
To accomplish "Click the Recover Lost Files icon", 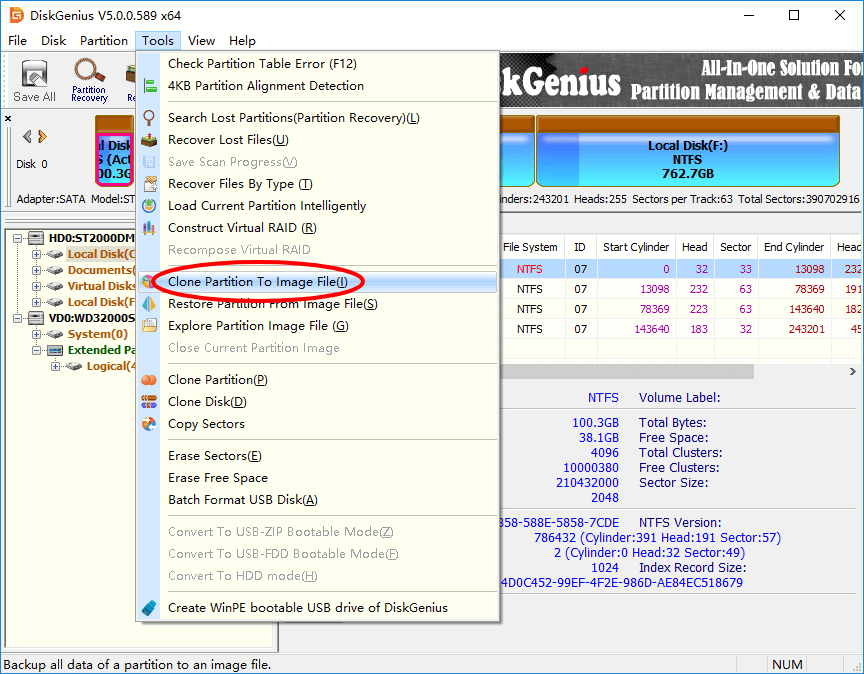I will pos(149,140).
